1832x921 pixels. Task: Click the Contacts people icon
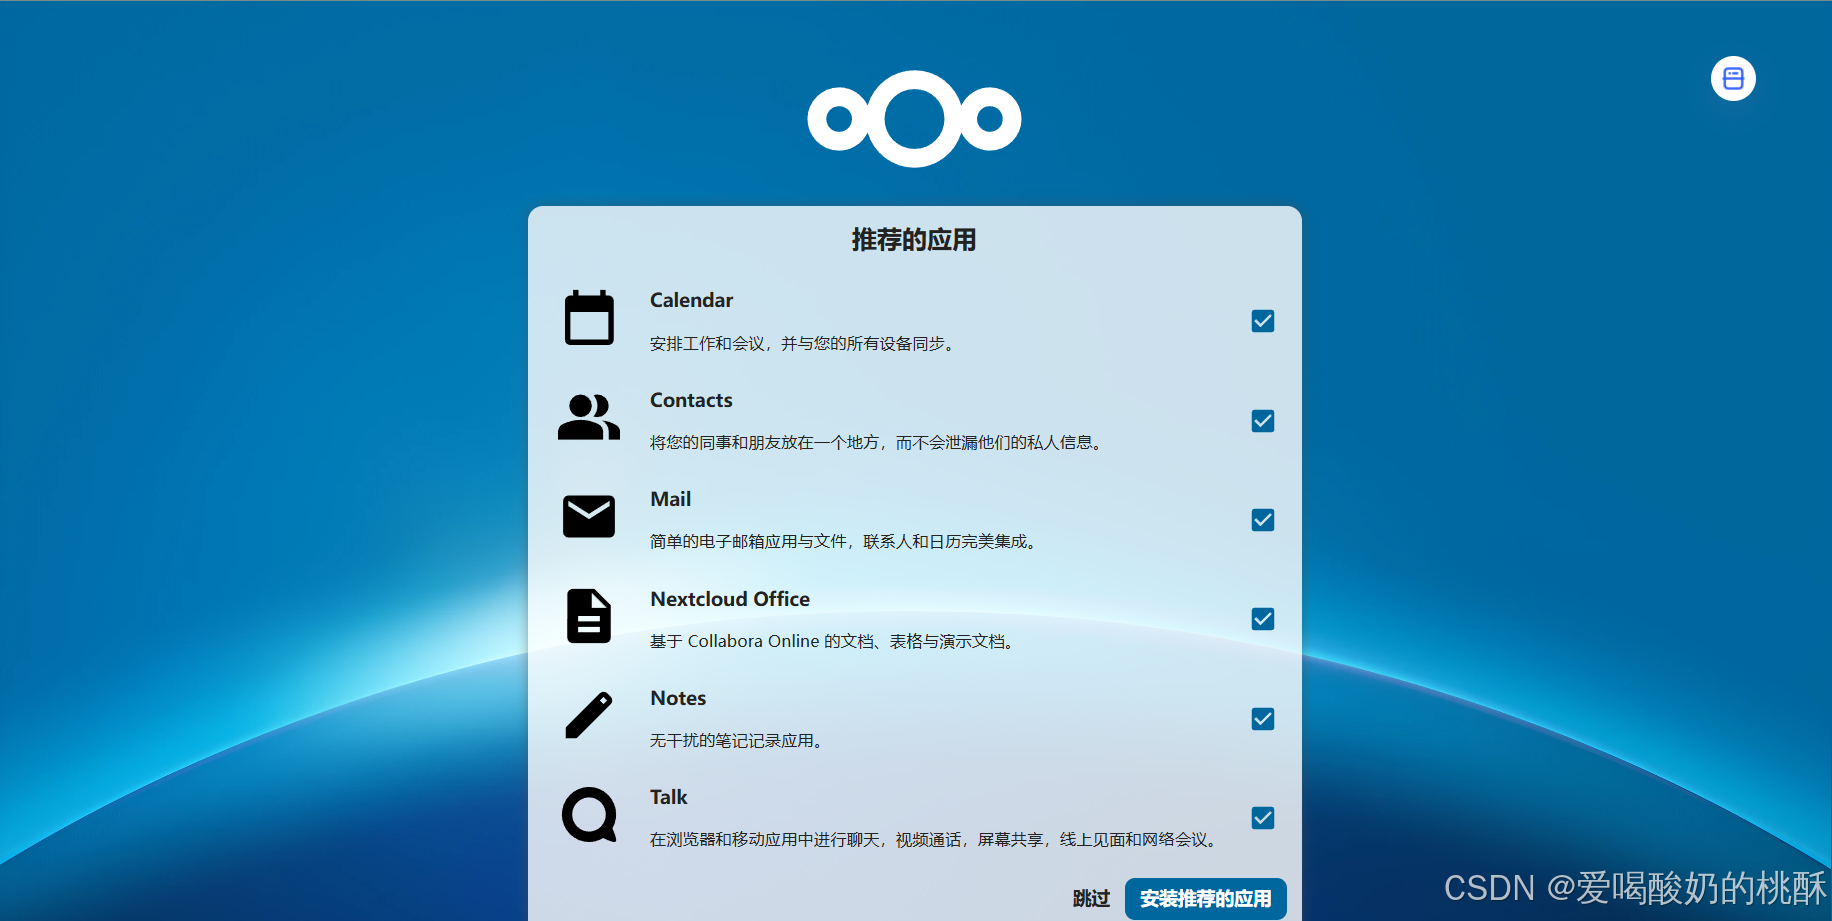pyautogui.click(x=588, y=418)
